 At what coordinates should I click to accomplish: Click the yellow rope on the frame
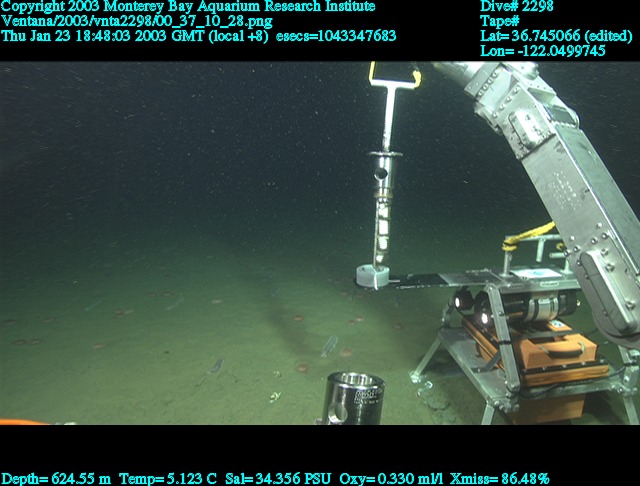(x=529, y=235)
